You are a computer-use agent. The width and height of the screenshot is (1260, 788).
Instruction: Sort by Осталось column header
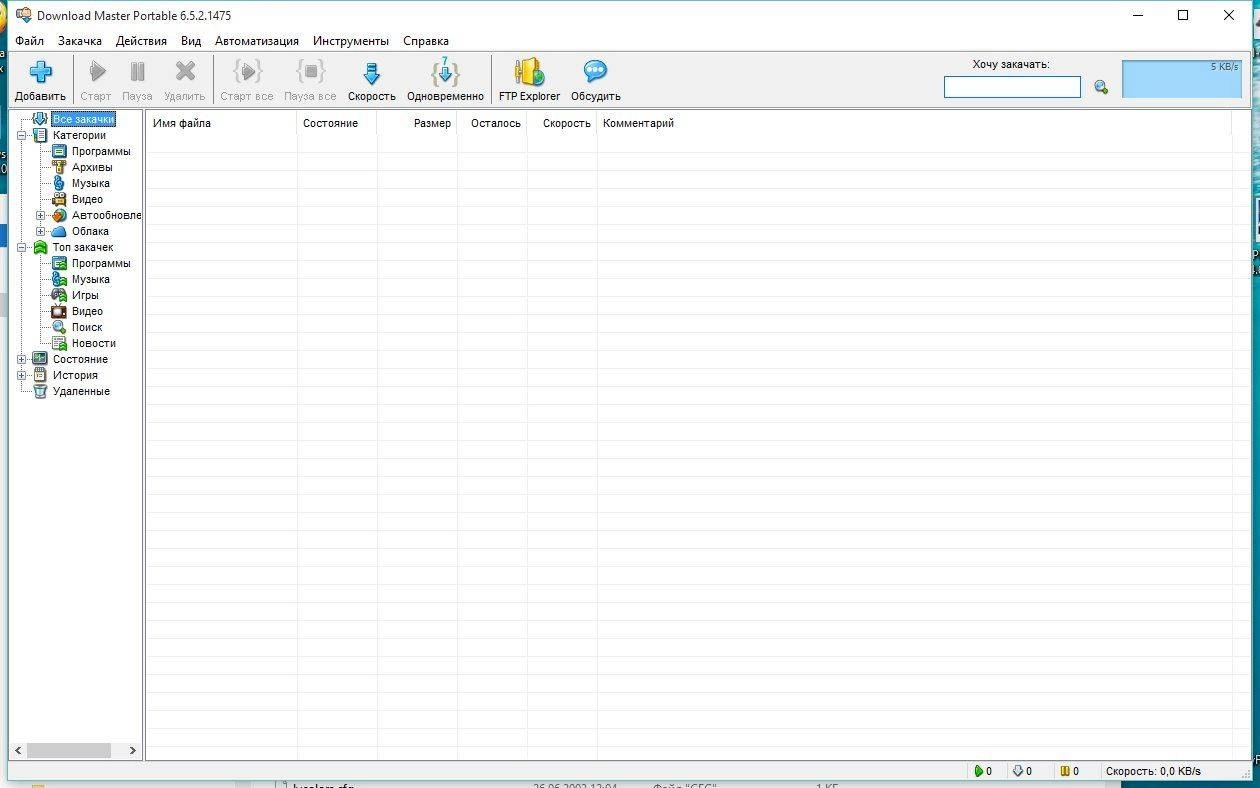492,123
